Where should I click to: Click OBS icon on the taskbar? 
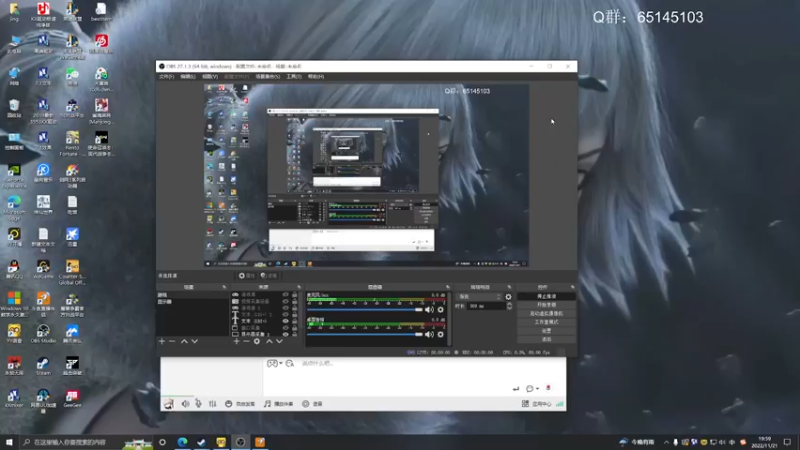pos(240,442)
